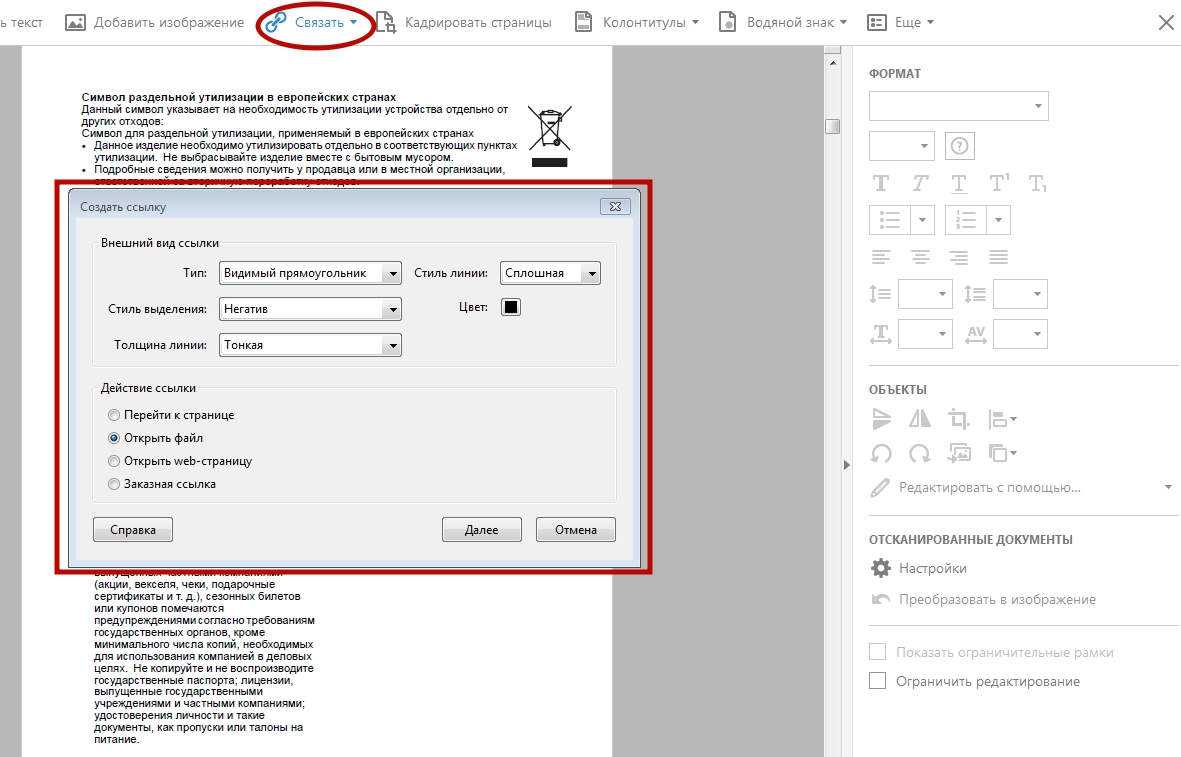Click the Настройки gear icon
1181x757 pixels.
(881, 568)
